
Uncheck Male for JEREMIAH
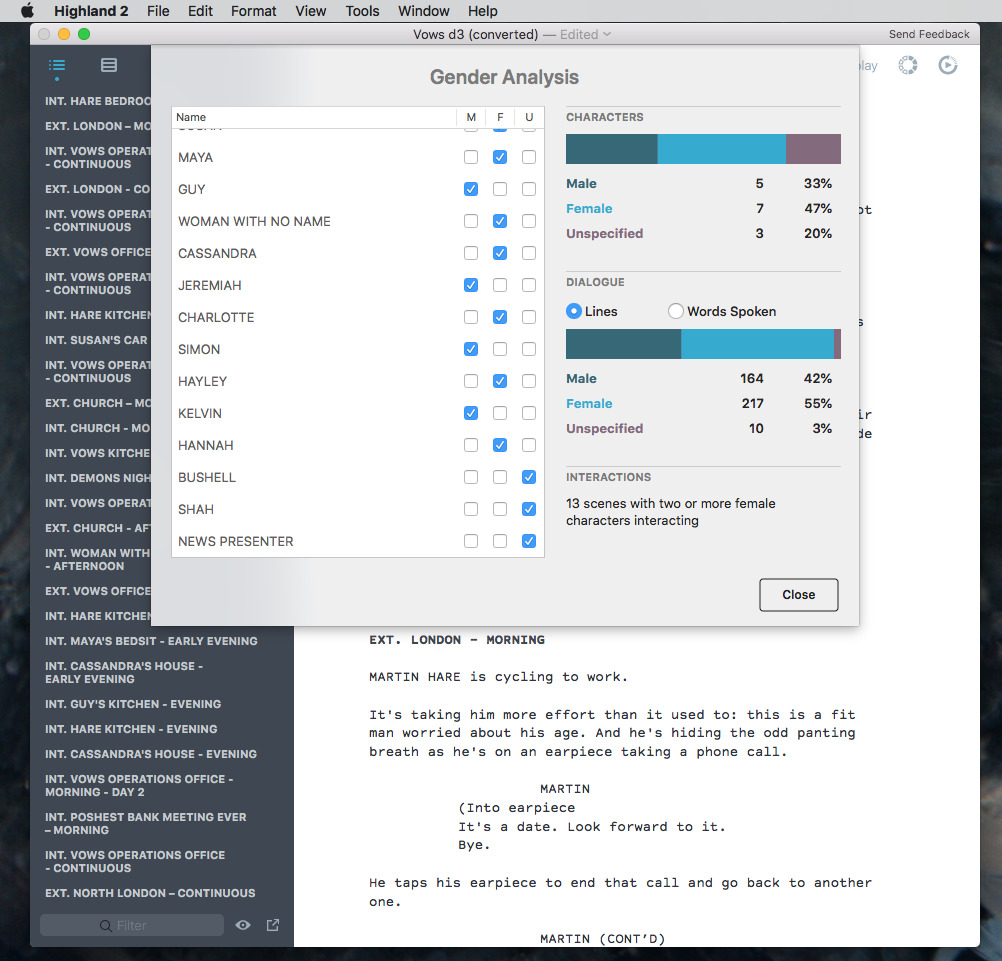[471, 285]
